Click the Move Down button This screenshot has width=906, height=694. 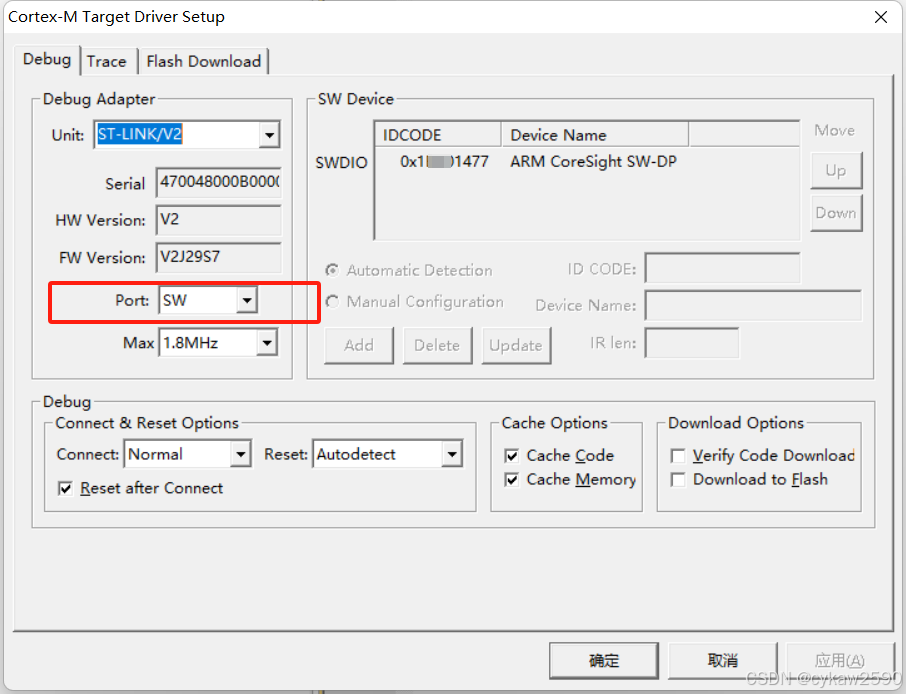click(836, 213)
